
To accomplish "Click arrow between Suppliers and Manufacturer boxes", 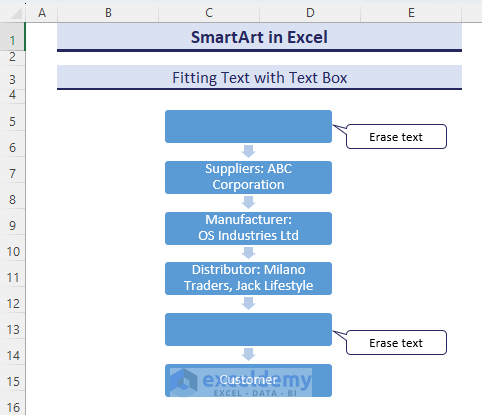I will coord(248,203).
